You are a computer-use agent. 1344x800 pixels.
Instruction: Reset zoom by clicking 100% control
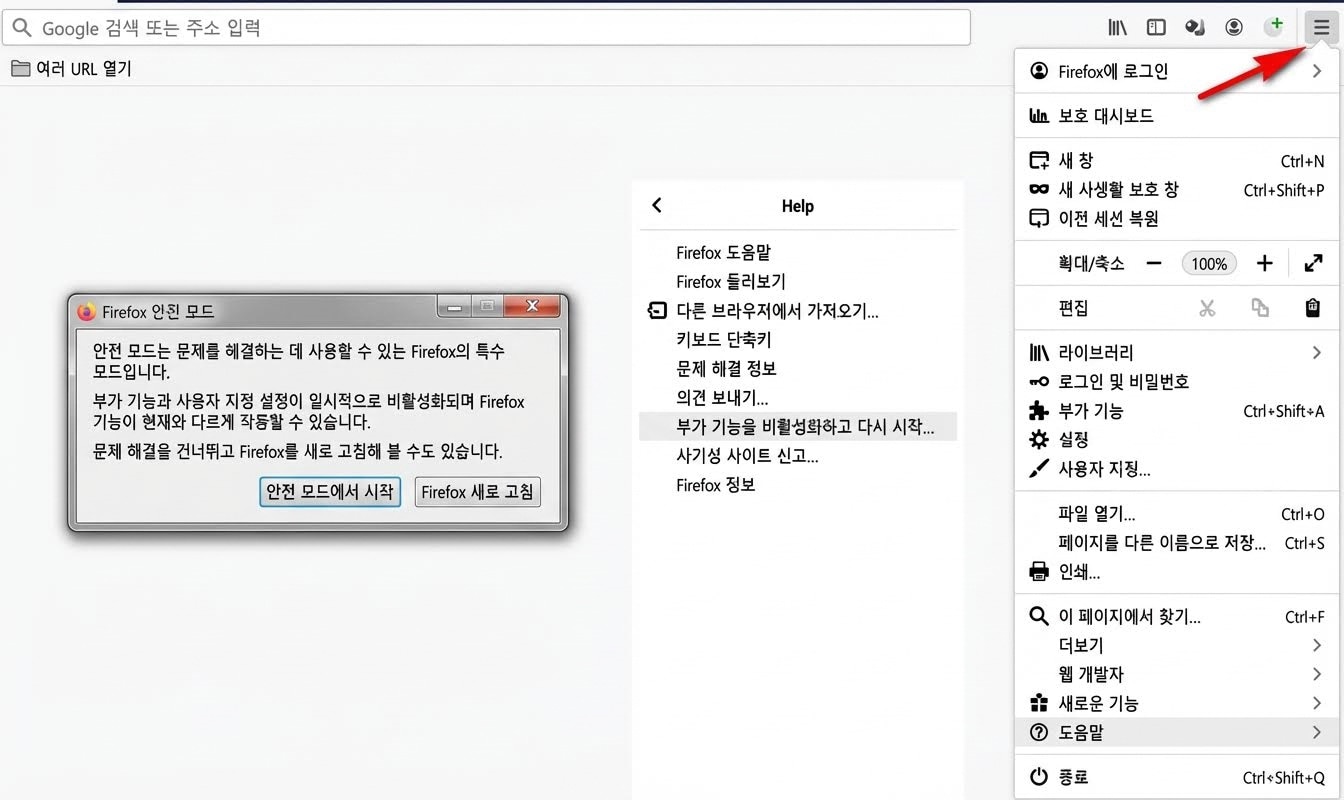coord(1208,263)
